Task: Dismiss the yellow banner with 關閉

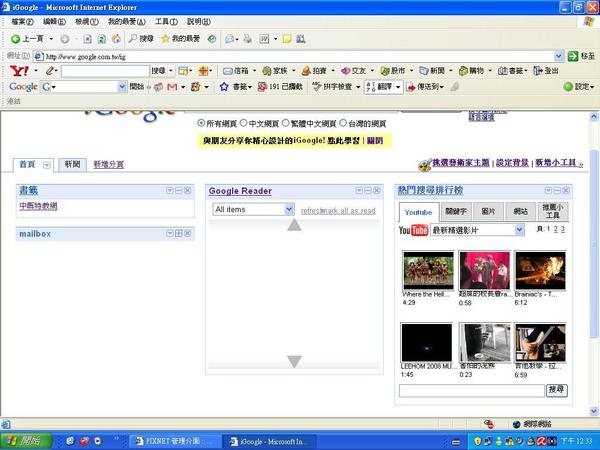Action: click(x=375, y=141)
